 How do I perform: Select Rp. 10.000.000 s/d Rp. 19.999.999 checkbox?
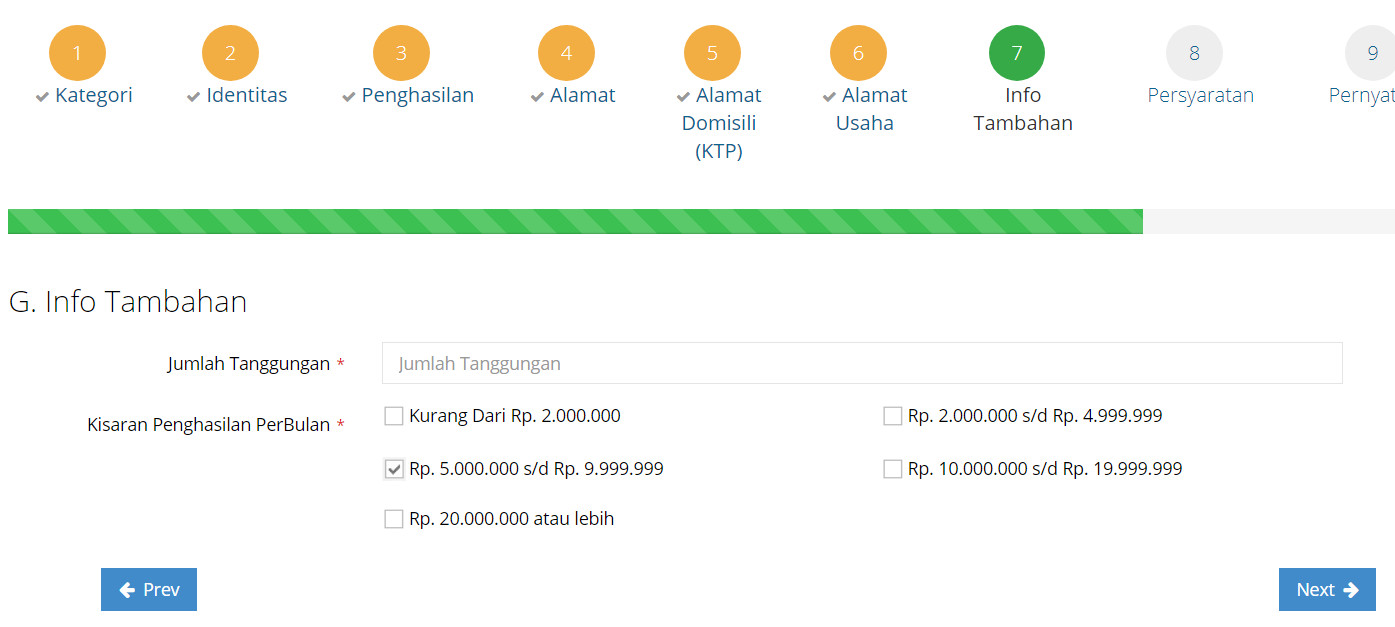click(893, 469)
